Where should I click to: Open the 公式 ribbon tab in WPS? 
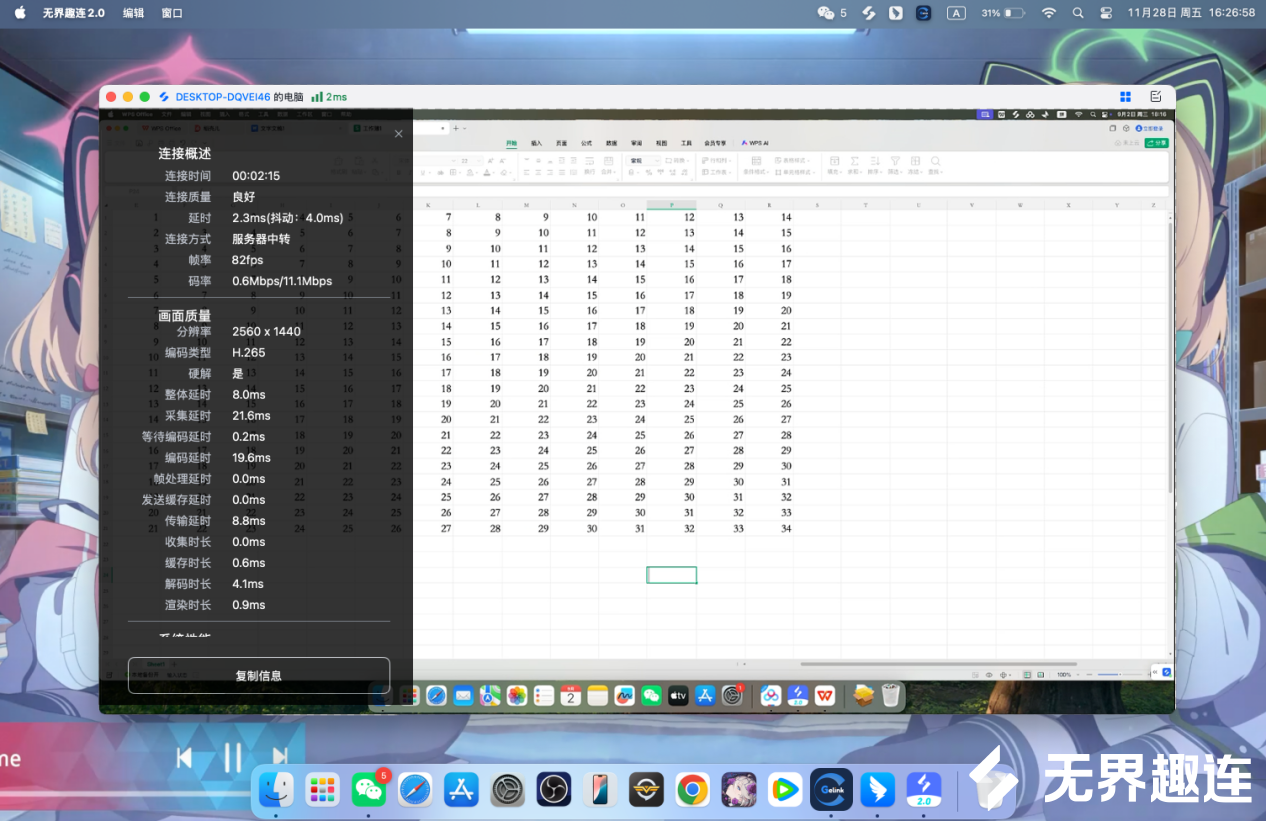click(587, 143)
